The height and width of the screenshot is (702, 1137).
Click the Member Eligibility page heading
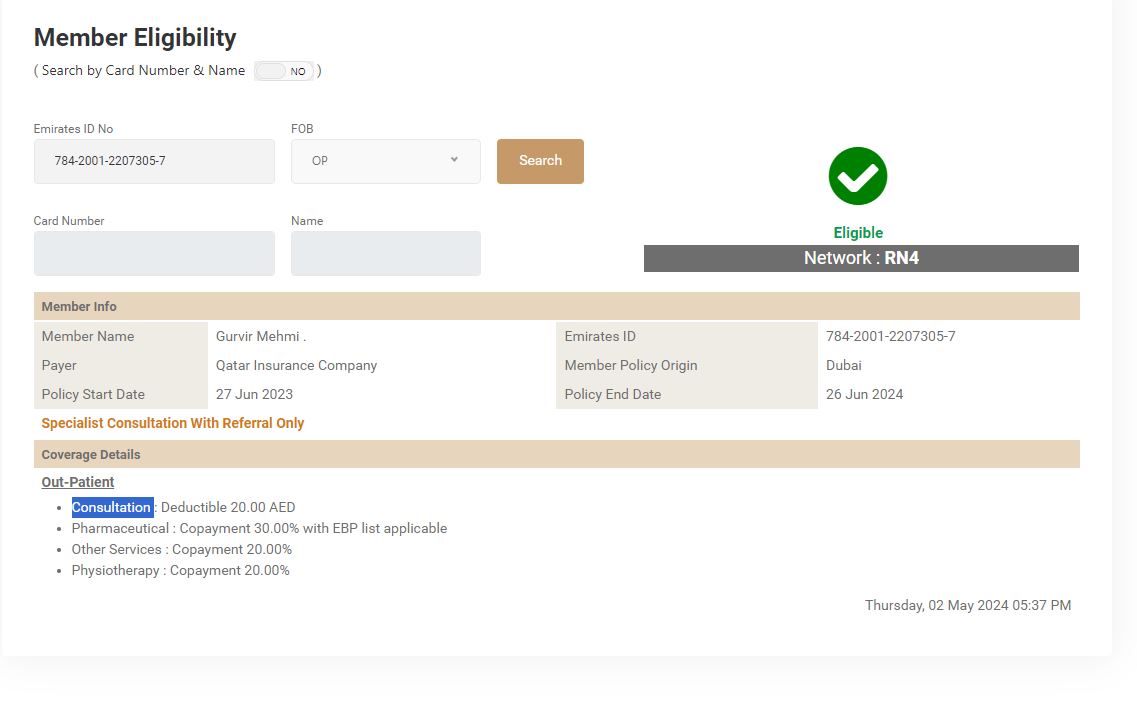click(x=135, y=38)
